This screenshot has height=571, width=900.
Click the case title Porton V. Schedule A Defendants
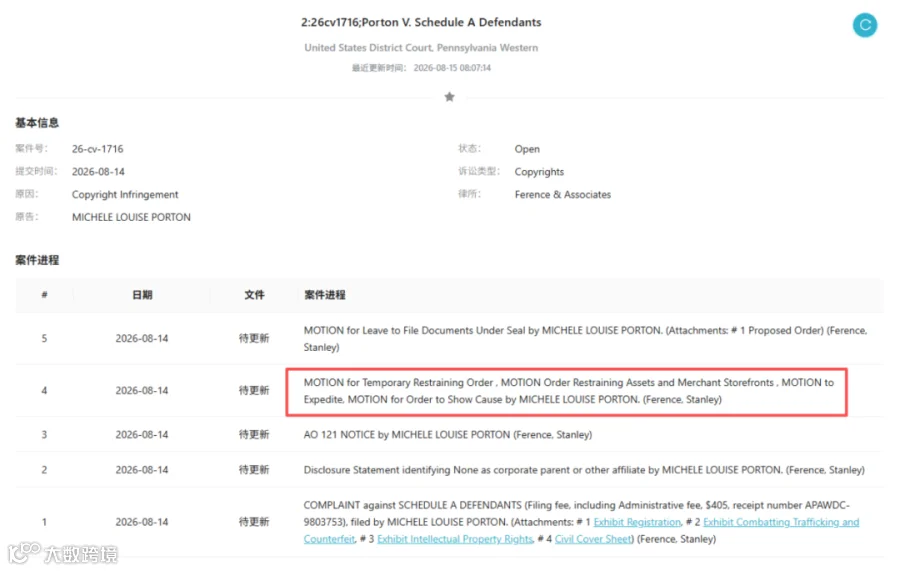tap(421, 22)
